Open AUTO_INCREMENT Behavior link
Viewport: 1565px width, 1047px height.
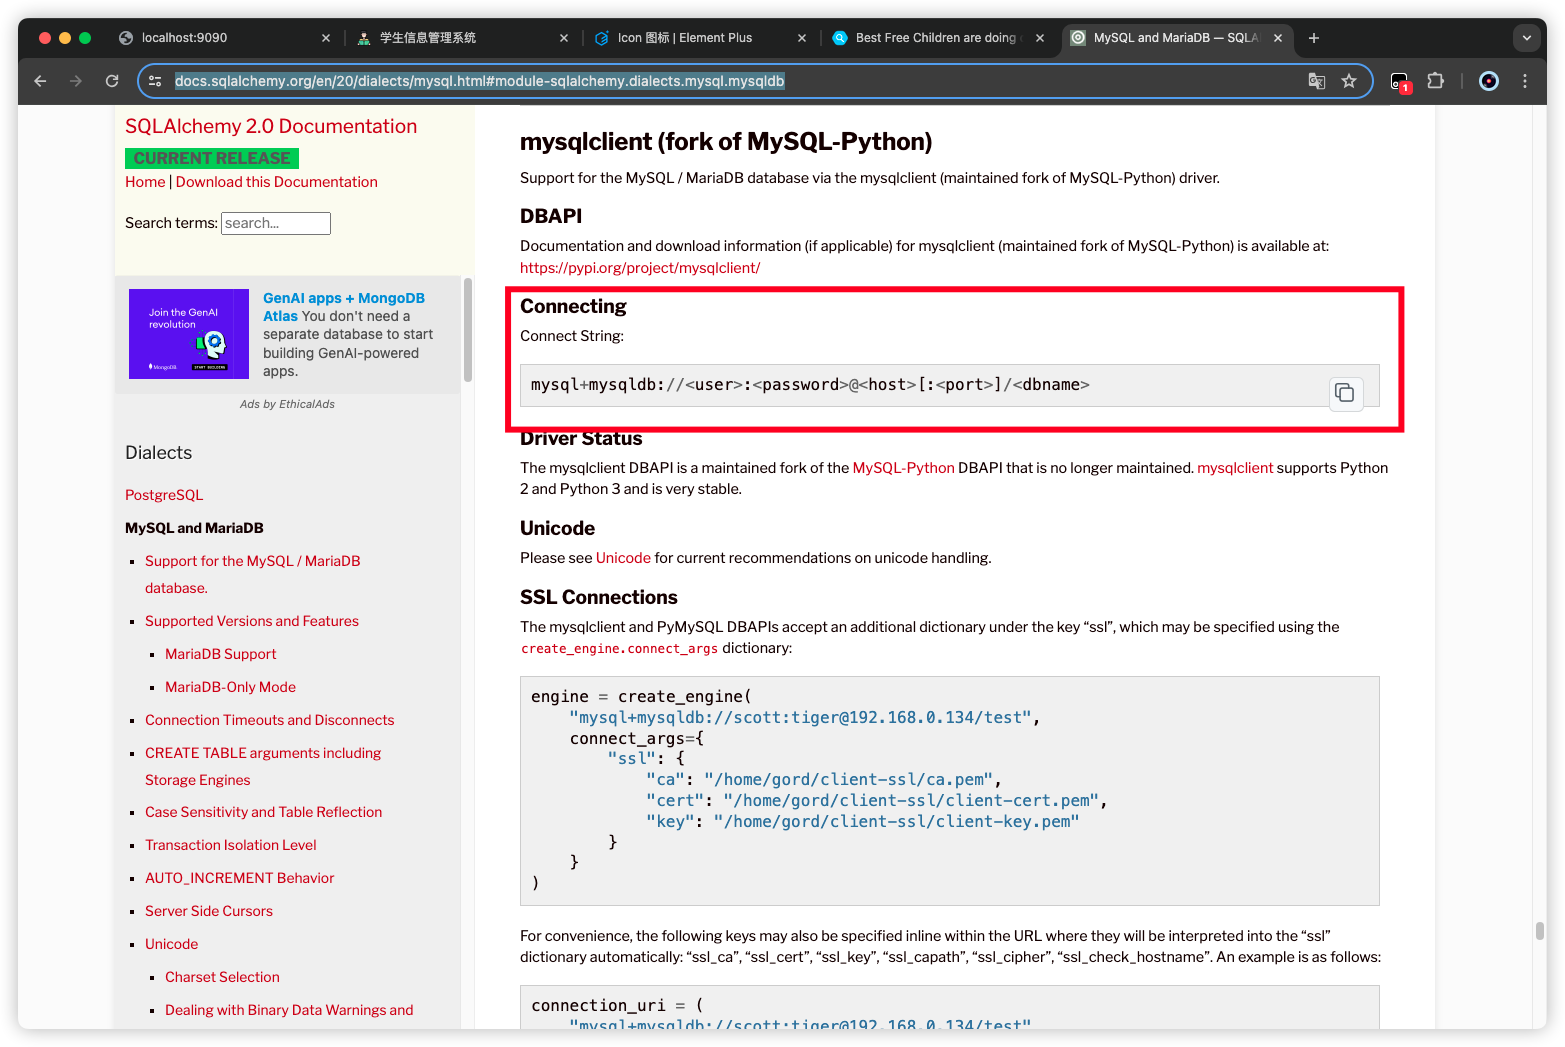tap(240, 878)
